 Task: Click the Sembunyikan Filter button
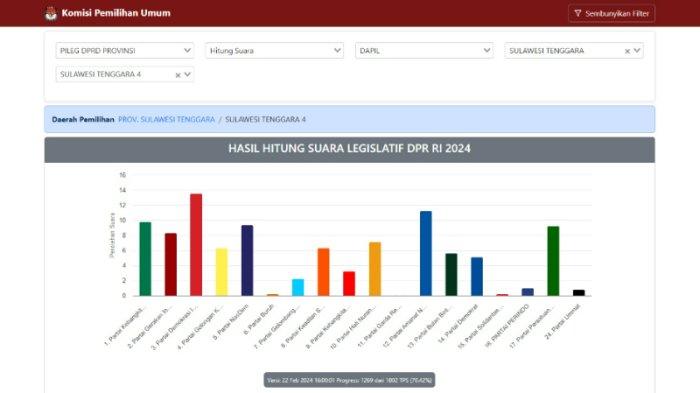click(x=611, y=13)
